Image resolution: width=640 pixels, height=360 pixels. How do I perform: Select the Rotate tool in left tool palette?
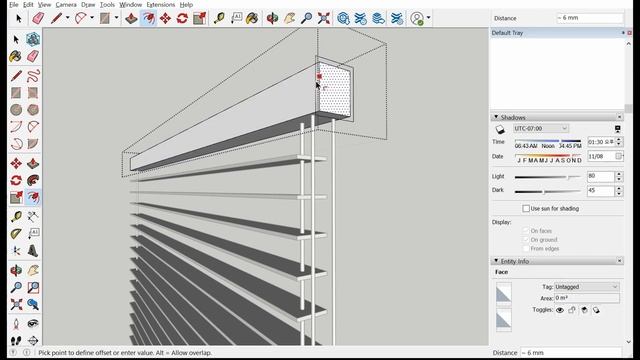(16, 180)
